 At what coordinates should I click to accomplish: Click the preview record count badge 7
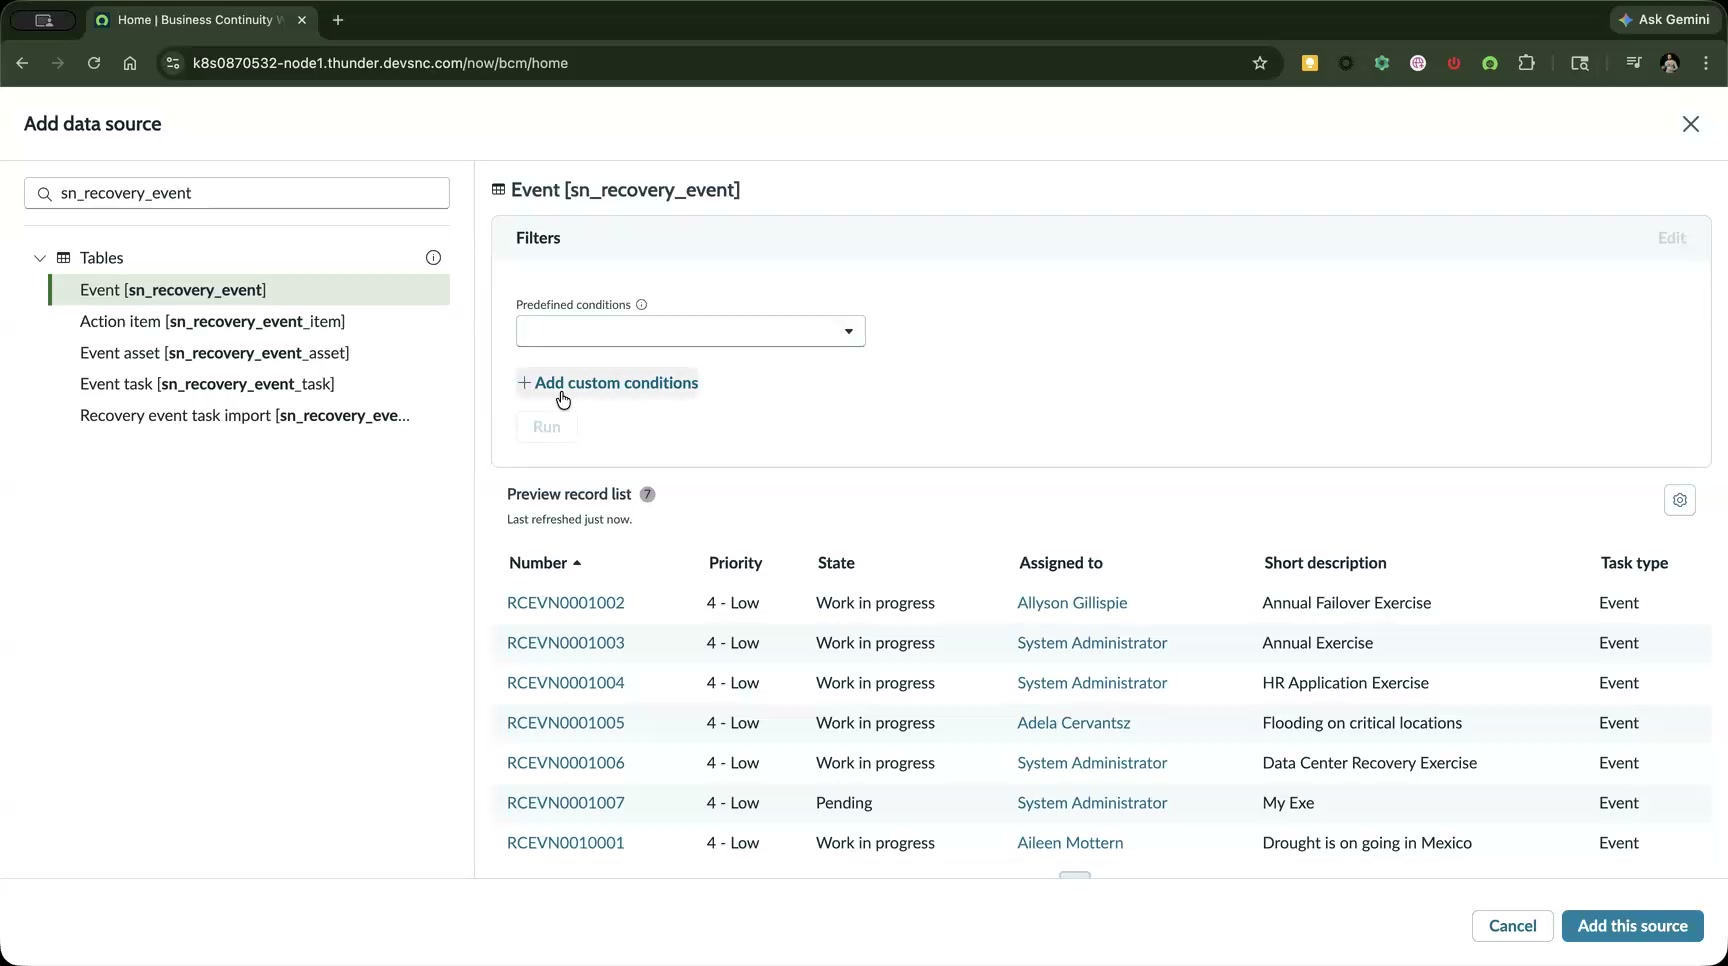click(x=647, y=495)
